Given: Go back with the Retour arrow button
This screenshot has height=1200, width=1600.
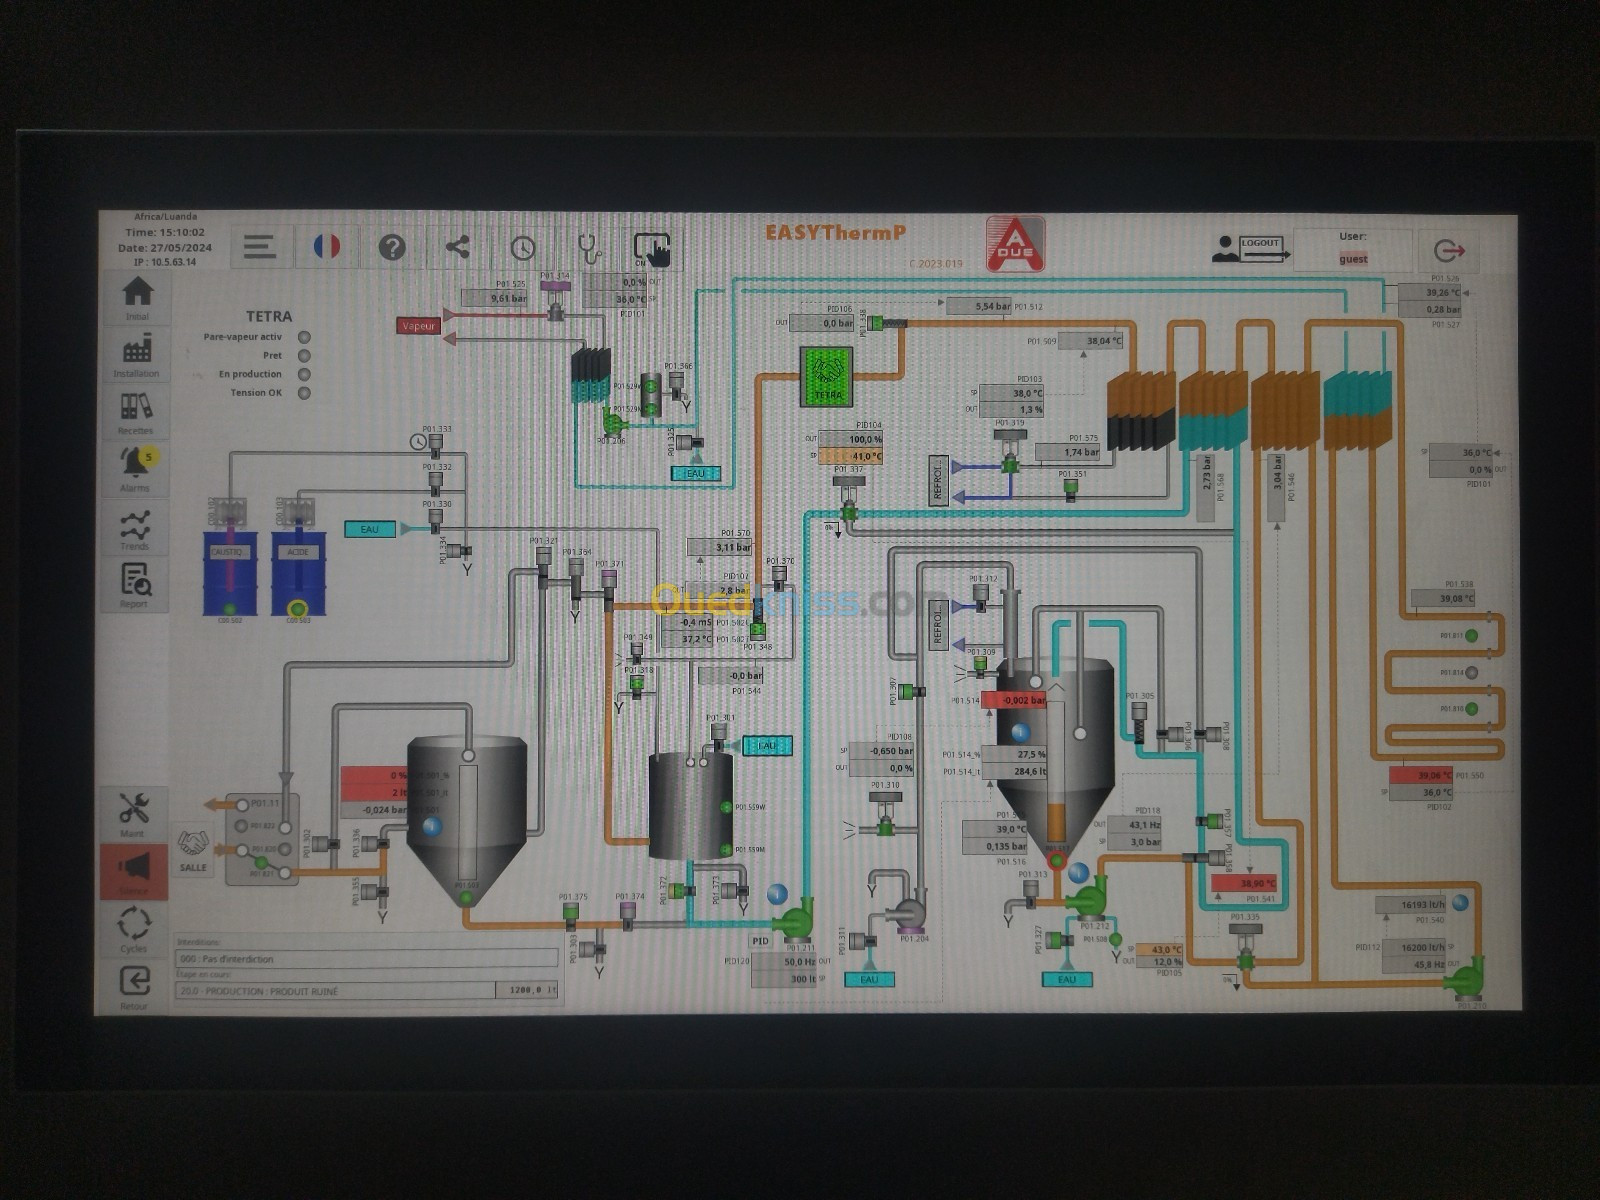Looking at the screenshot, I should click(x=133, y=987).
